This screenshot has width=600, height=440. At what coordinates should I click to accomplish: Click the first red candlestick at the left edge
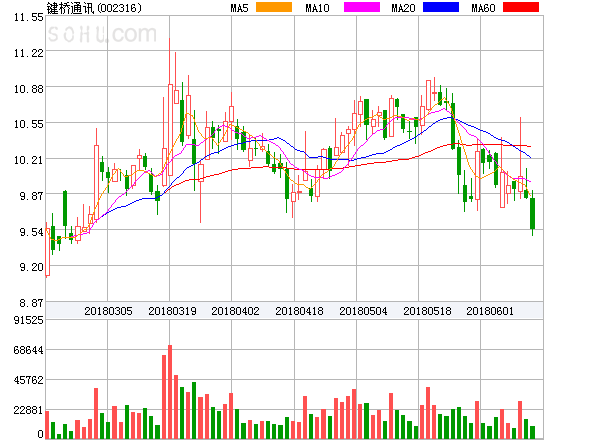[x=47, y=252]
